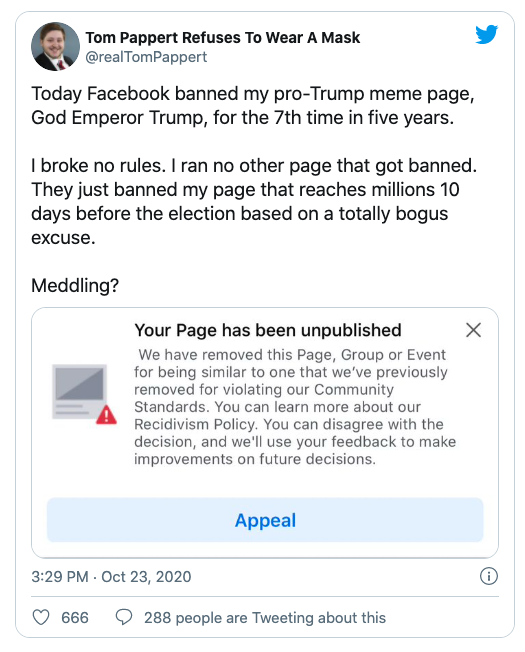Open the 3:29 PM Oct 23, 2020 timestamp

(x=111, y=577)
